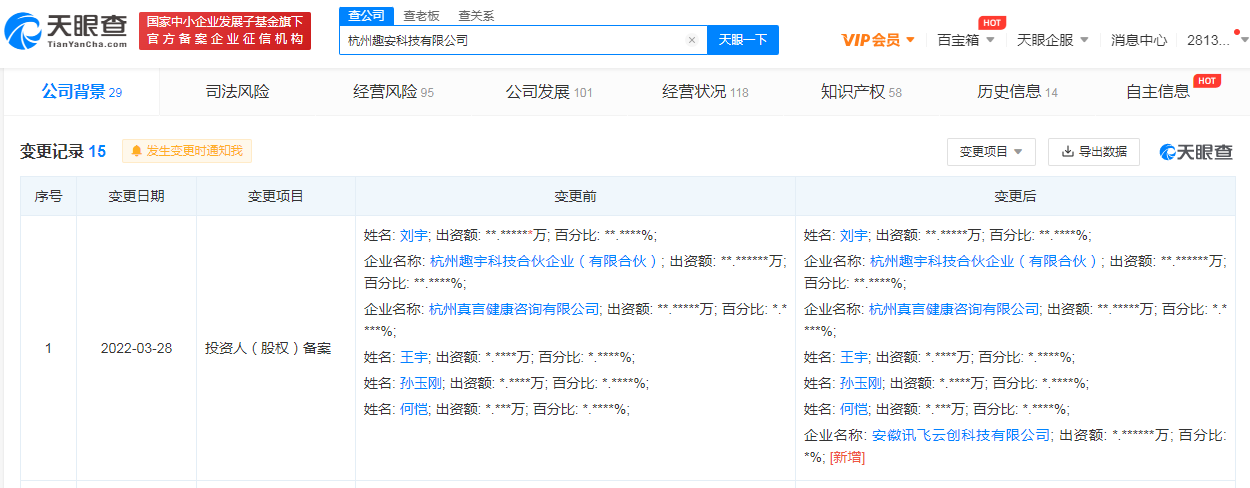Open the VIP会员 dropdown
1250x488 pixels.
[x=878, y=40]
